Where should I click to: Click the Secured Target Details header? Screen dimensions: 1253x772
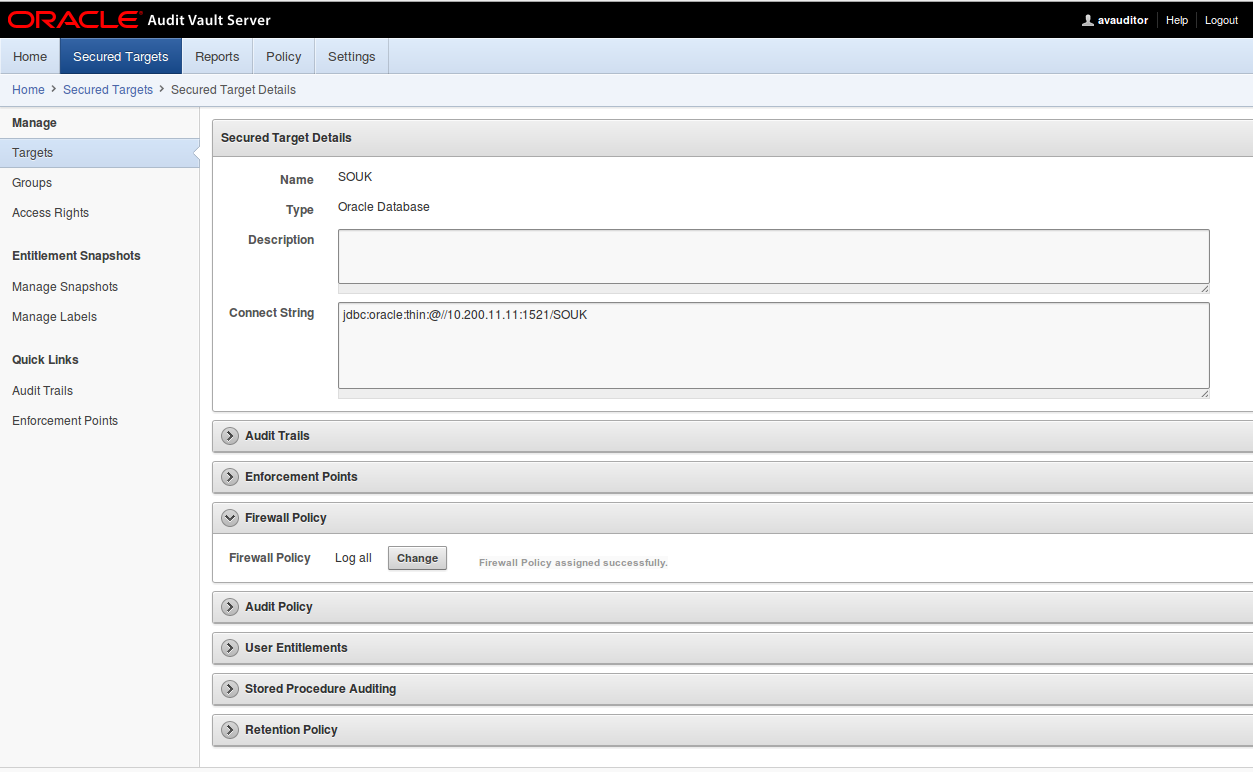click(286, 138)
